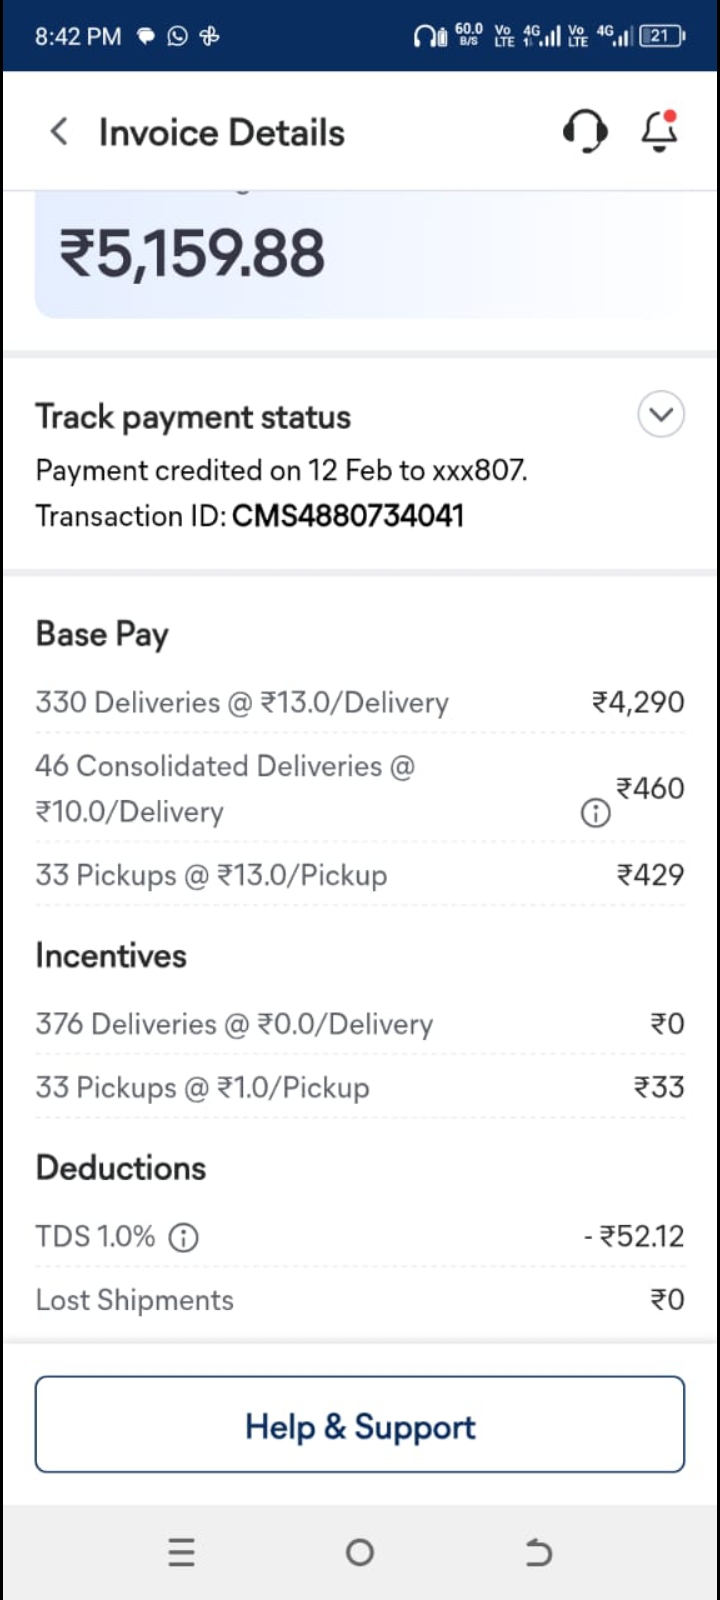
Task: Tap the 33 Pickups @ ₹1.0/Pickup incentive row
Action: (x=360, y=1087)
